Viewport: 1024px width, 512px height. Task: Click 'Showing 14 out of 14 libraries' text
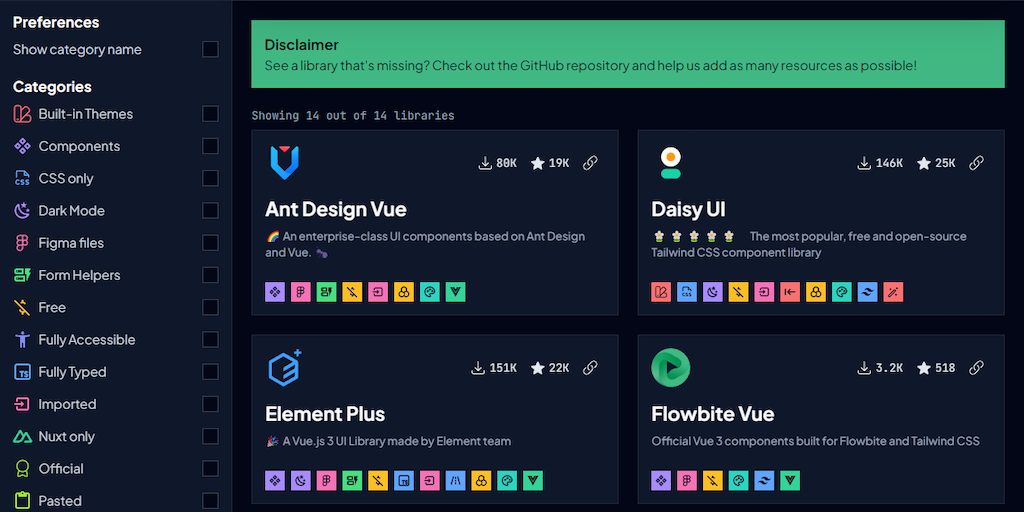(353, 116)
